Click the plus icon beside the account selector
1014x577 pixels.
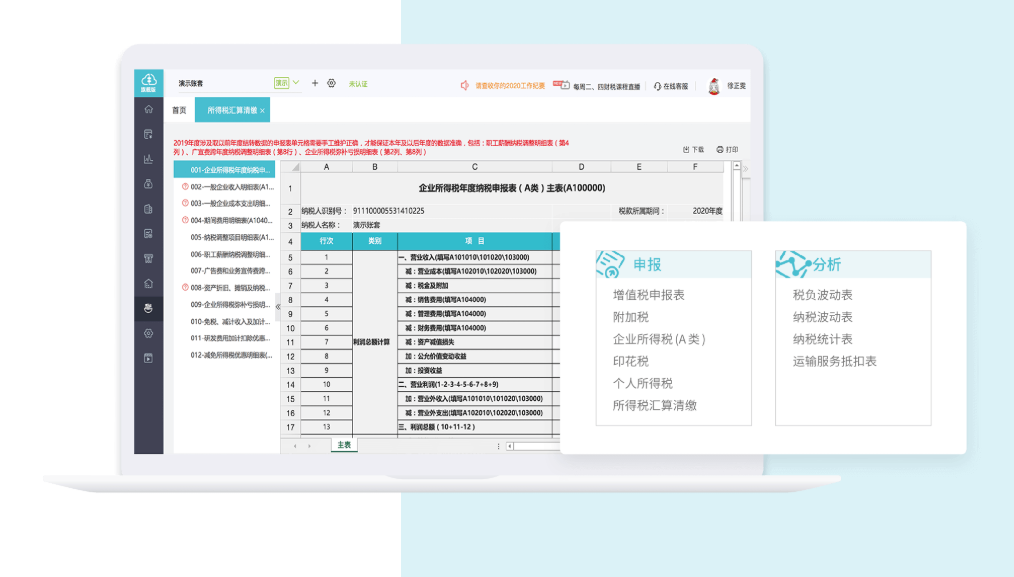coord(315,84)
